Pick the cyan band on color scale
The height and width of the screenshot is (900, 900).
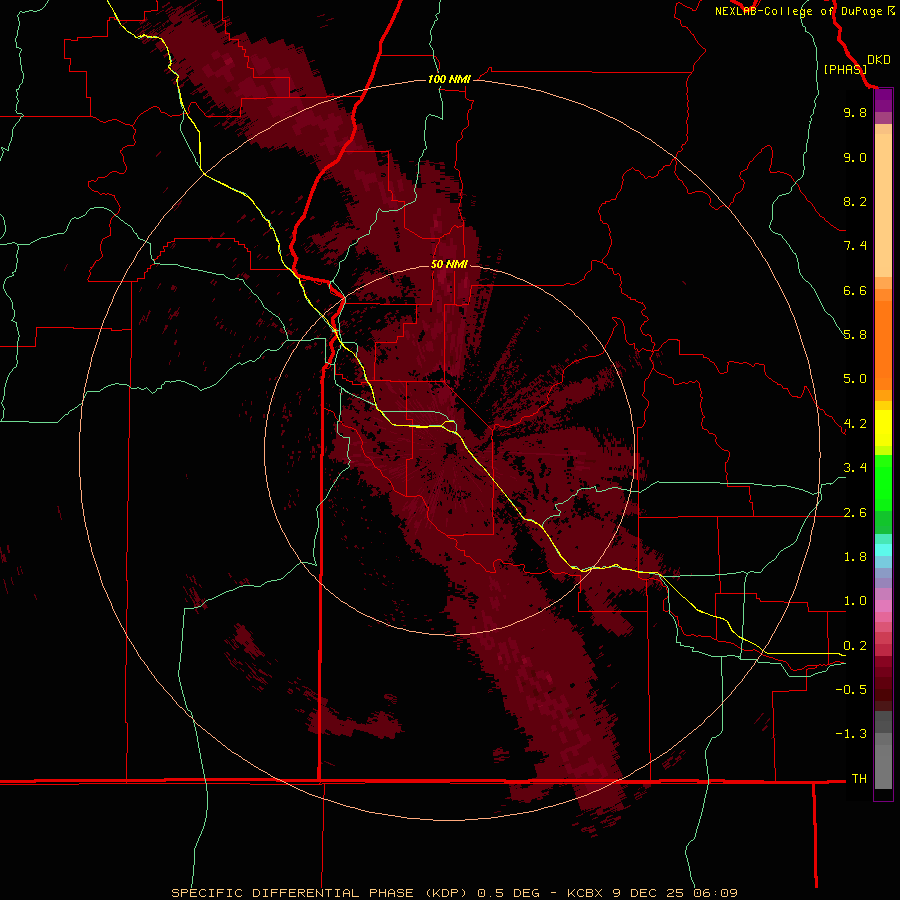tap(883, 550)
